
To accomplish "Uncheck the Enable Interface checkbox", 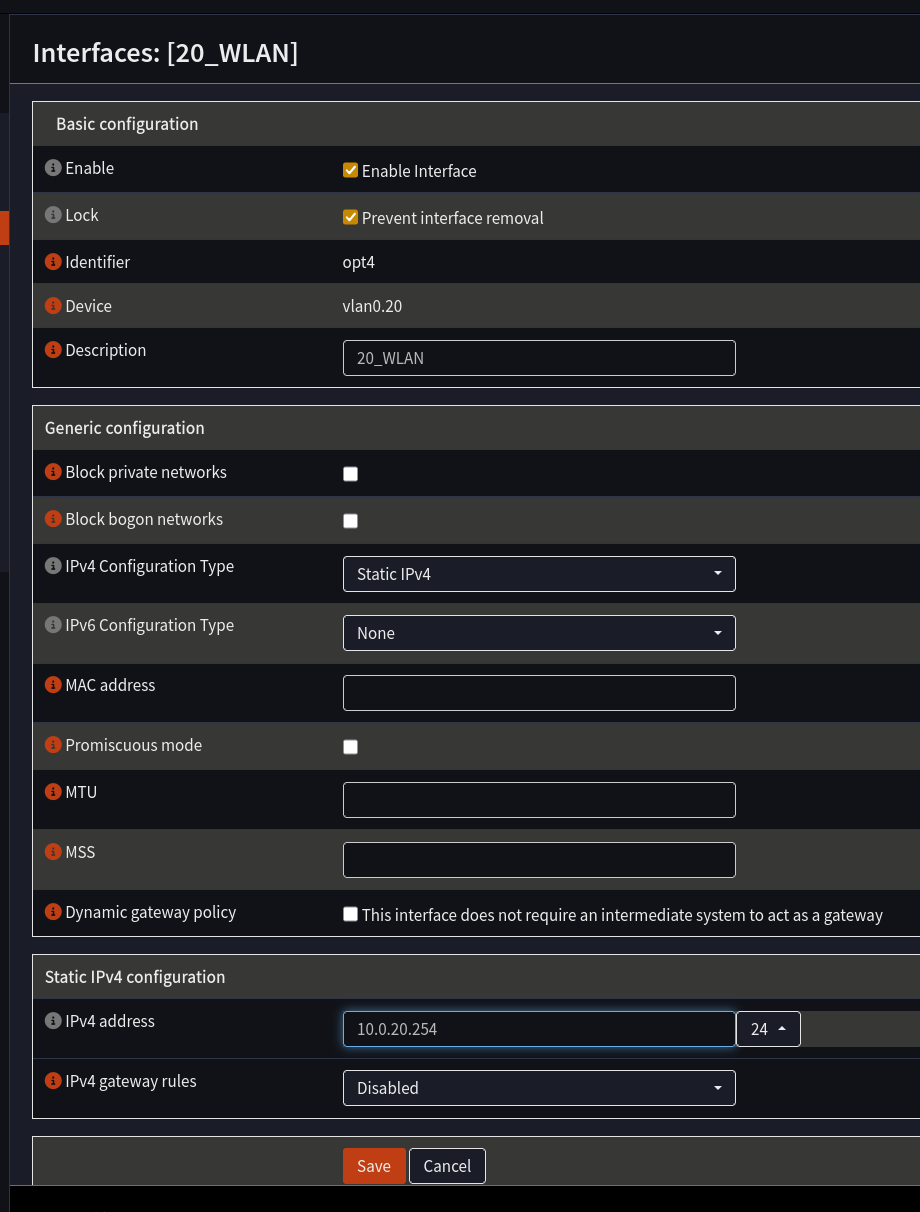I will (350, 170).
